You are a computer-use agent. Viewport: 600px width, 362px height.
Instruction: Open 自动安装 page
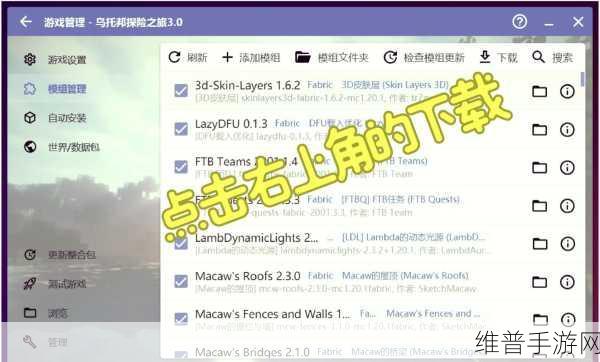[x=55, y=118]
